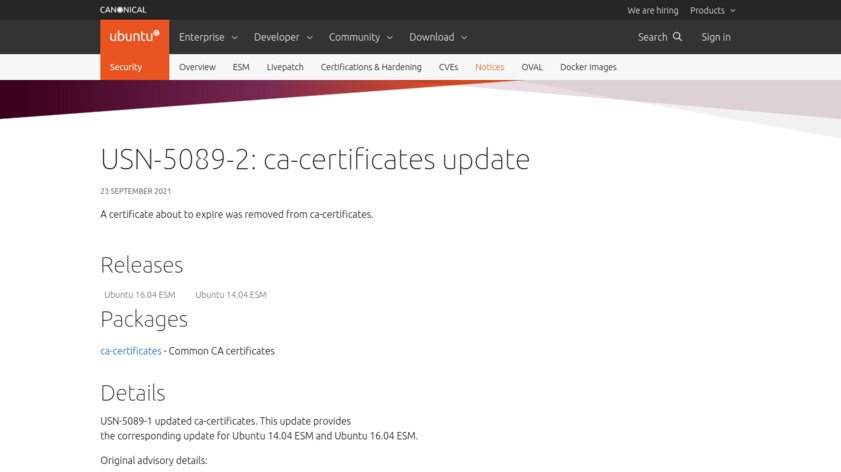This screenshot has width=841, height=472.
Task: Click the Details heading
Action: 132,393
